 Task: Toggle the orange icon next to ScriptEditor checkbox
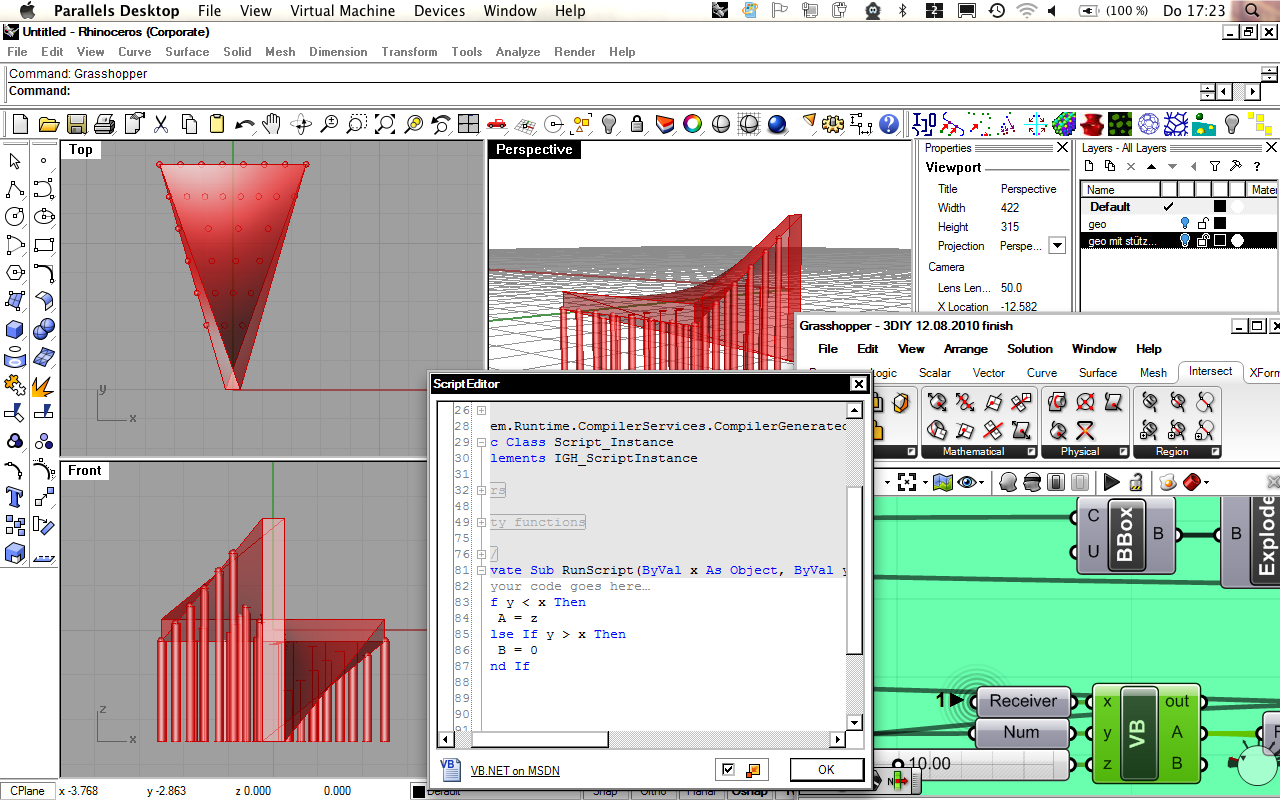pos(753,769)
